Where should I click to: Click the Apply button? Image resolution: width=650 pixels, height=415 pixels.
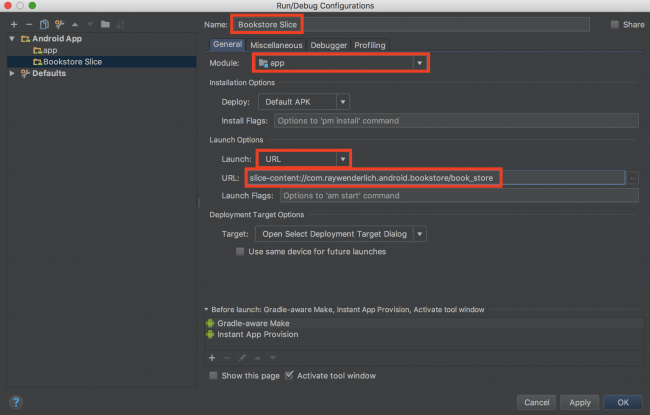tap(578, 402)
